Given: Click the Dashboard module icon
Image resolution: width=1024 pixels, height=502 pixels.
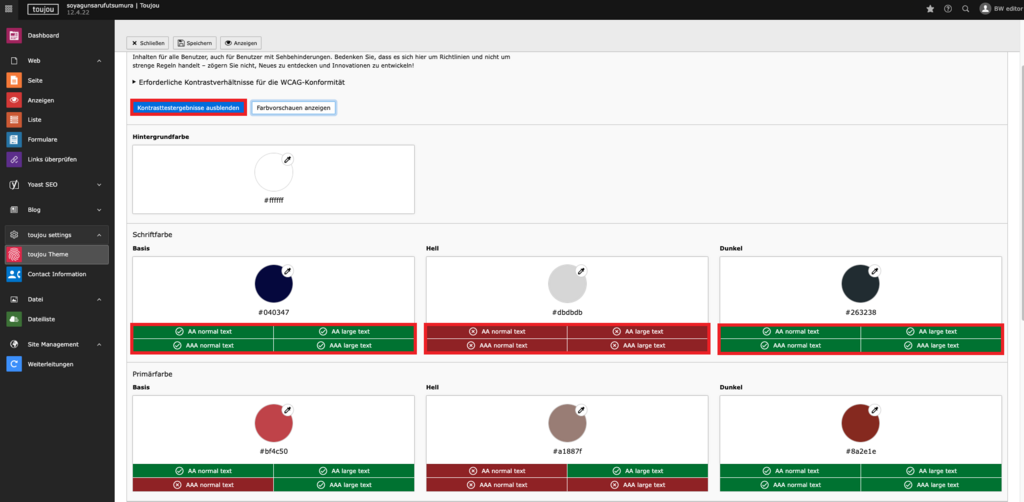Looking at the screenshot, I should tap(14, 36).
